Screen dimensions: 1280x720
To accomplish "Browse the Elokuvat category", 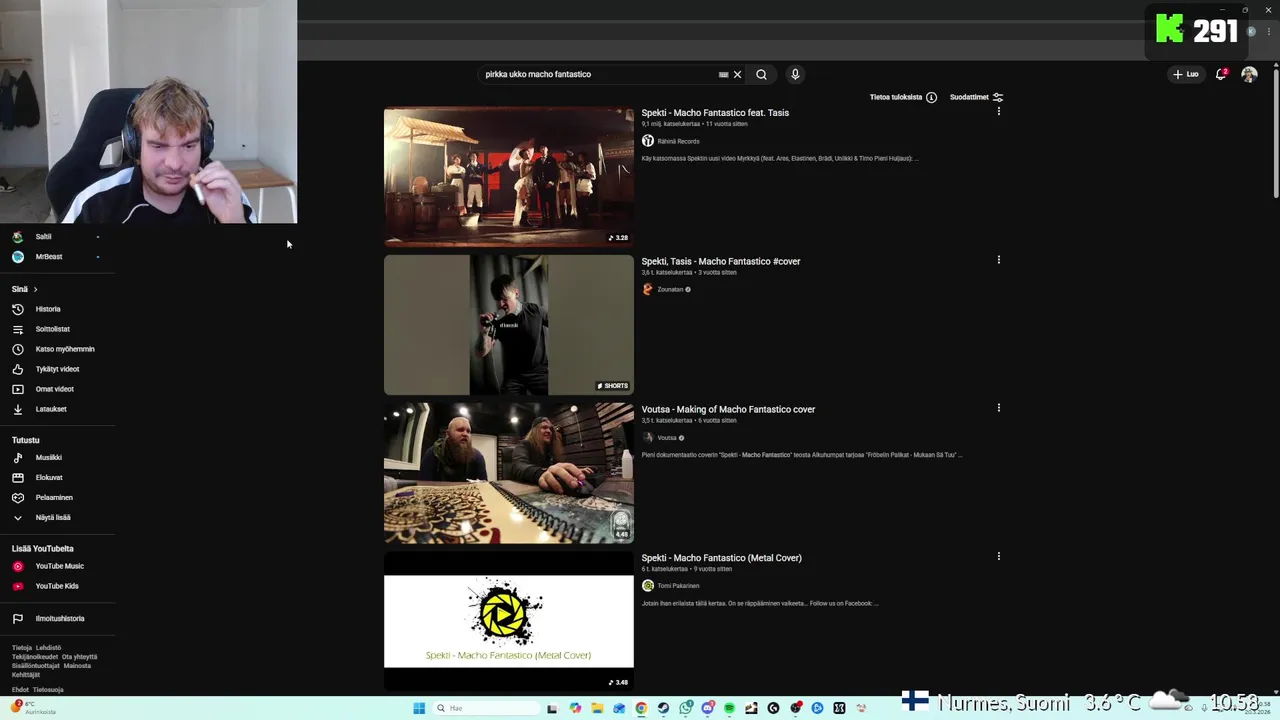I will tap(49, 477).
